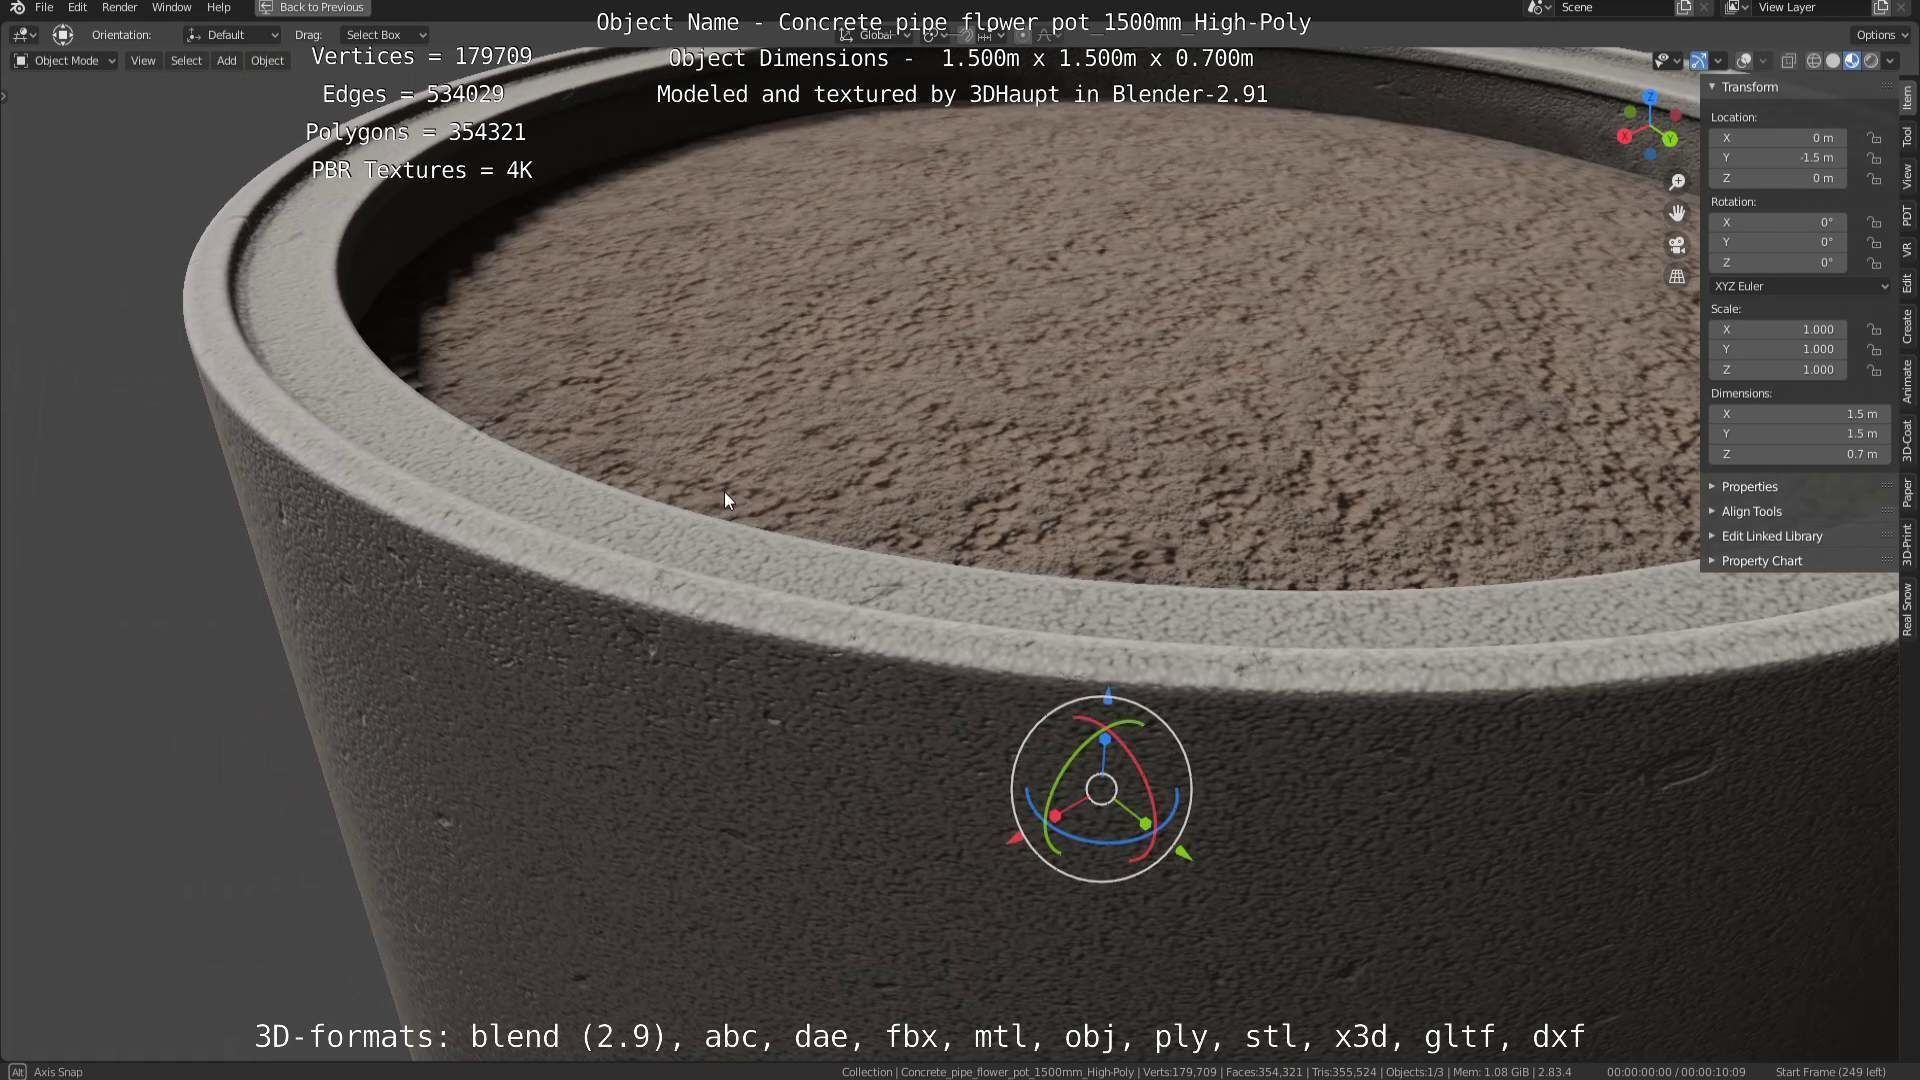Click the Blender logo icon
Image resolution: width=1920 pixels, height=1080 pixels.
point(17,7)
